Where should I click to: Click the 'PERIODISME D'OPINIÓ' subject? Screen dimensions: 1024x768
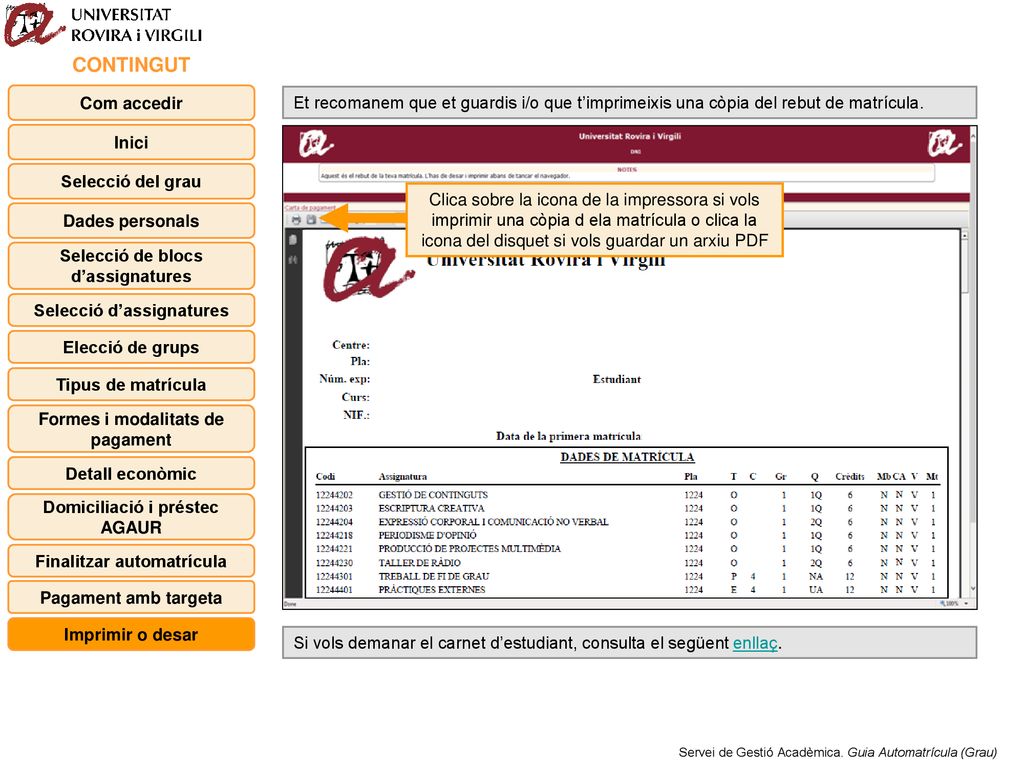pos(427,536)
